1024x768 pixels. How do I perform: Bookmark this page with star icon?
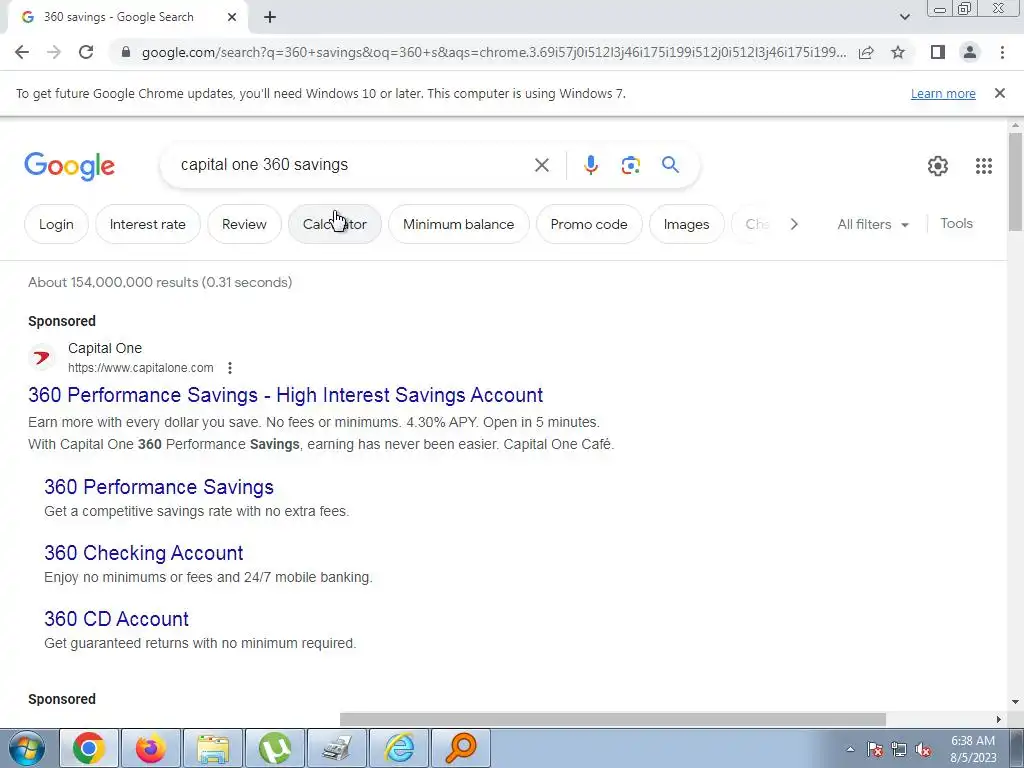coord(898,52)
